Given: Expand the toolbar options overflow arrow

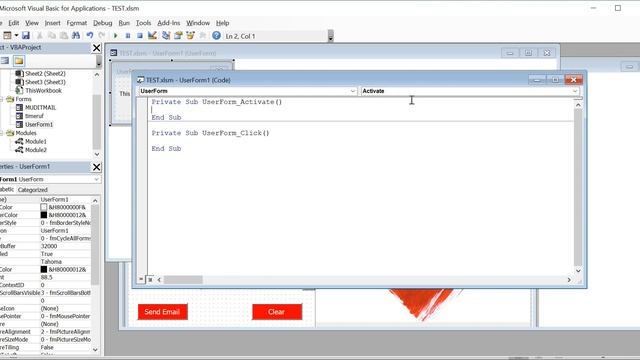Looking at the screenshot, I should [331, 36].
